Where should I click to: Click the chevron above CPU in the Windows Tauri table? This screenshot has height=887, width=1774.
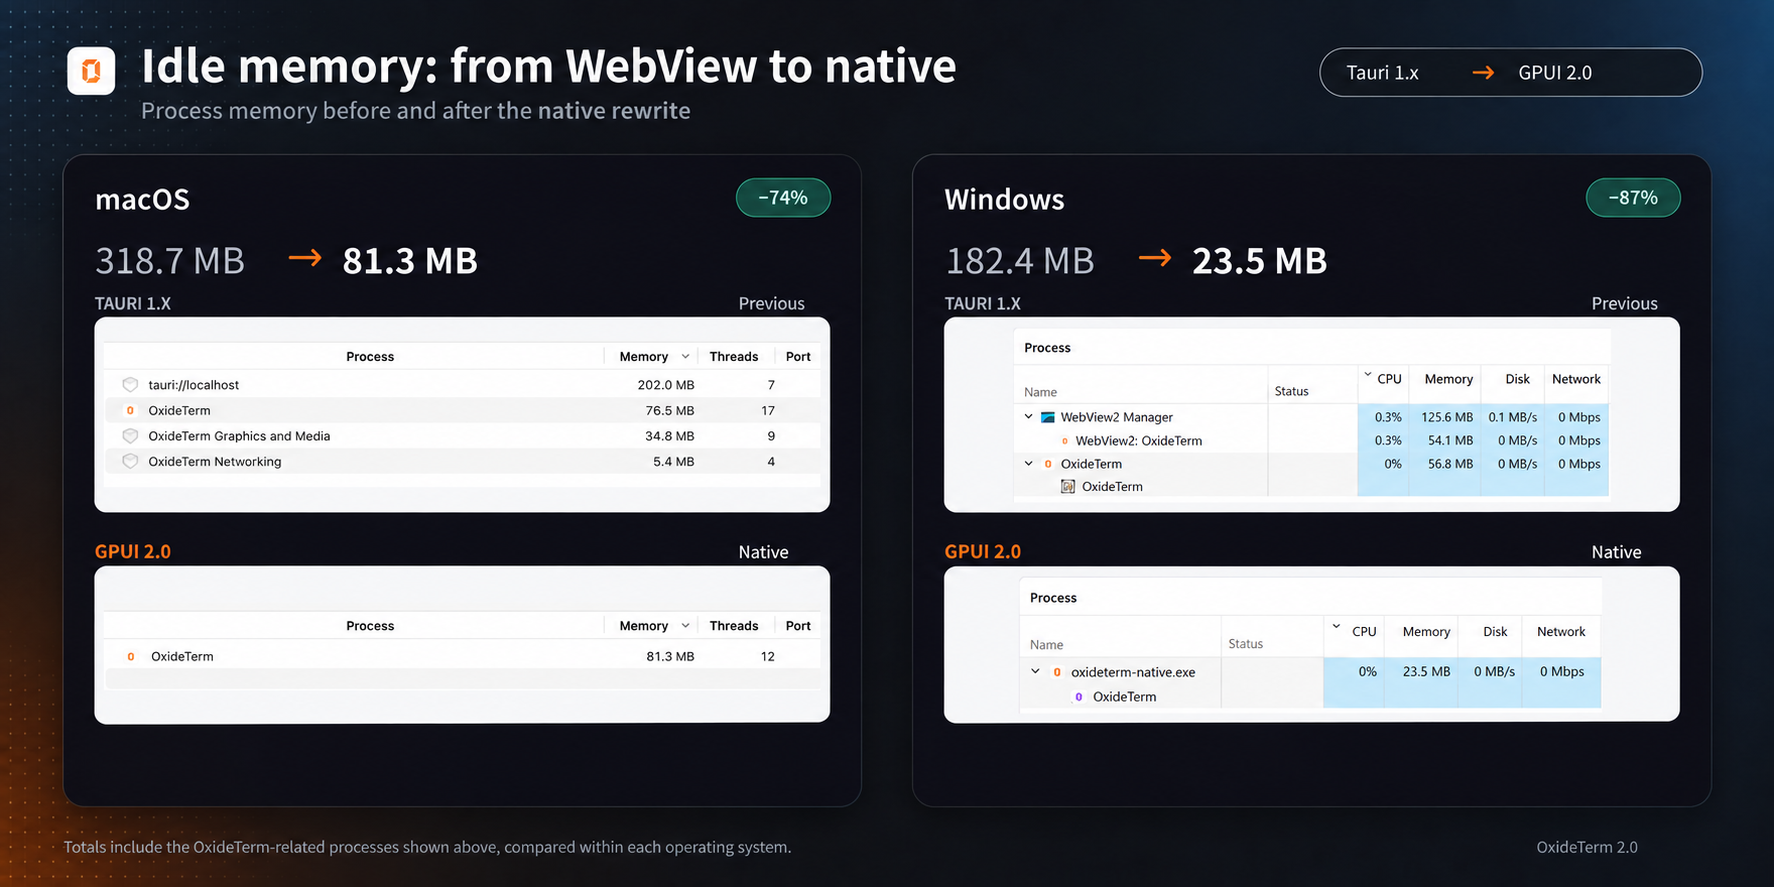(1368, 374)
